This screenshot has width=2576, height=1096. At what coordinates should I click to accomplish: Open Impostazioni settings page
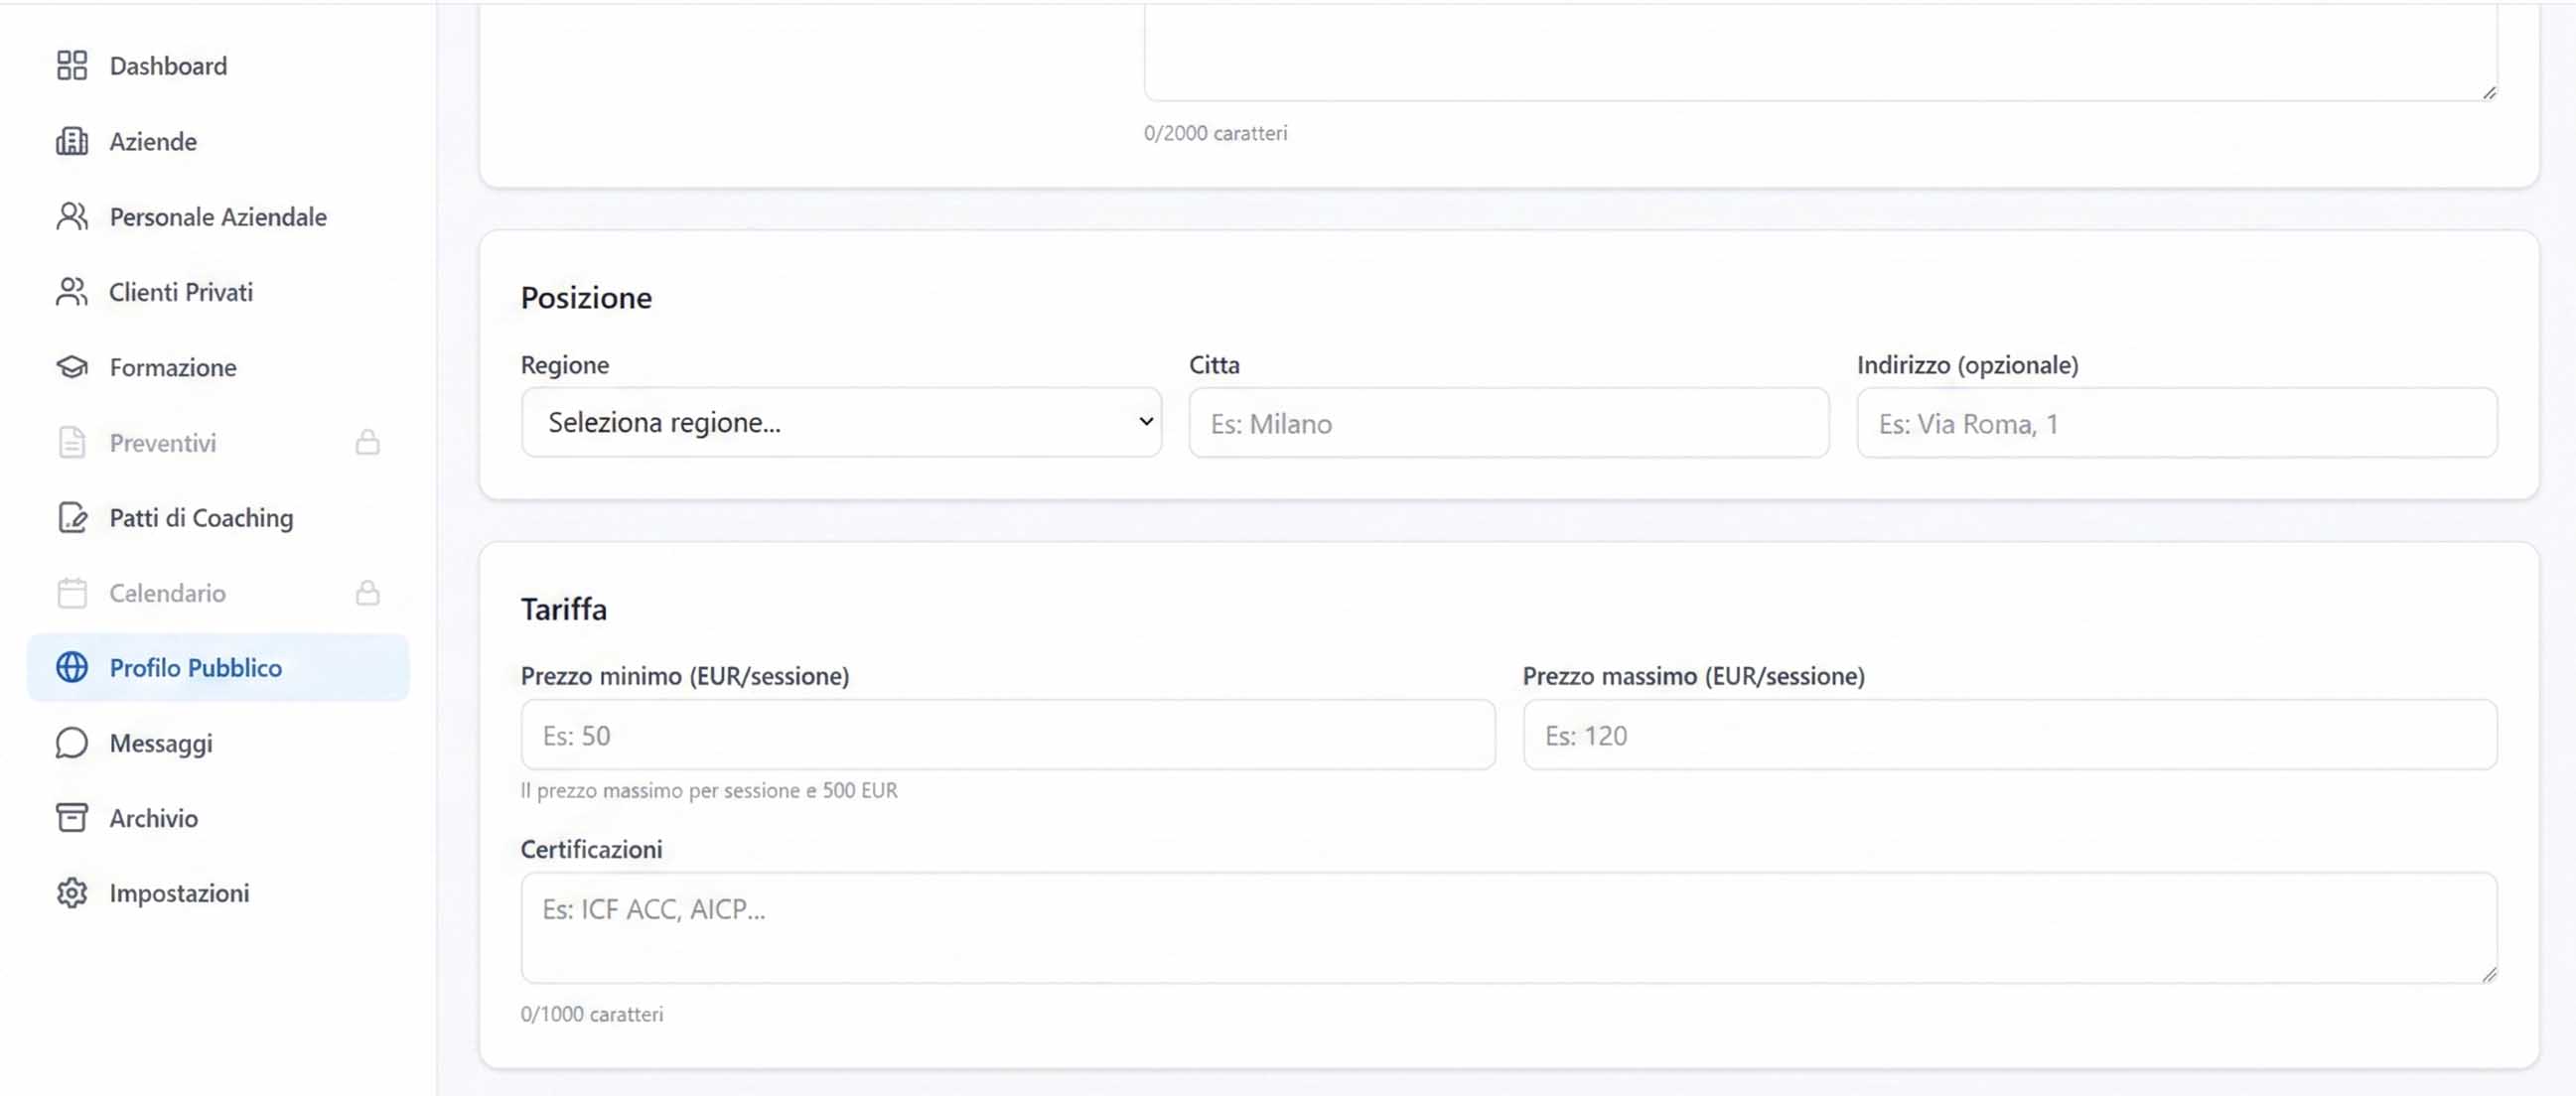pos(218,893)
